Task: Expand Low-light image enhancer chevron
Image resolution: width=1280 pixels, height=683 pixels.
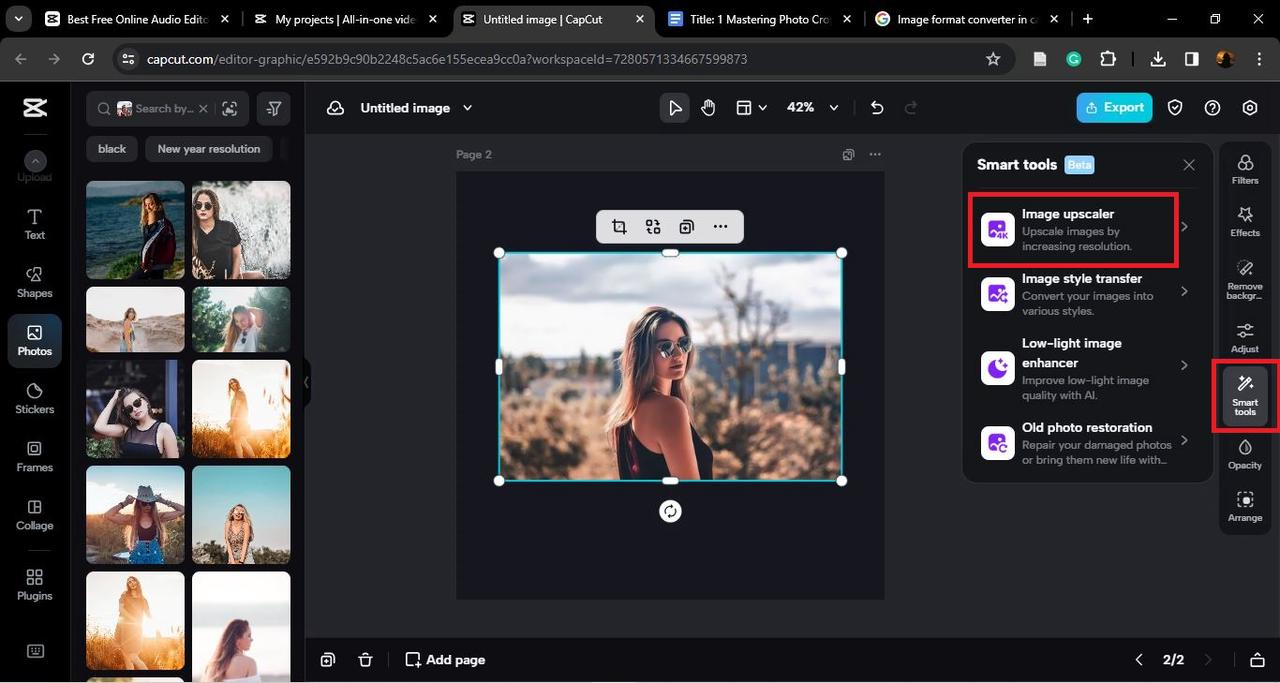Action: pos(1185,365)
